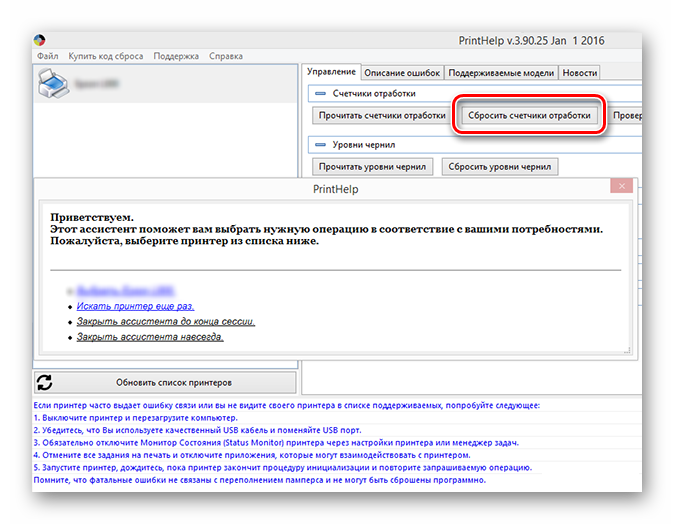Collapse the Счетчики отработки section
Screen dimensions: 674x524
click(x=320, y=93)
